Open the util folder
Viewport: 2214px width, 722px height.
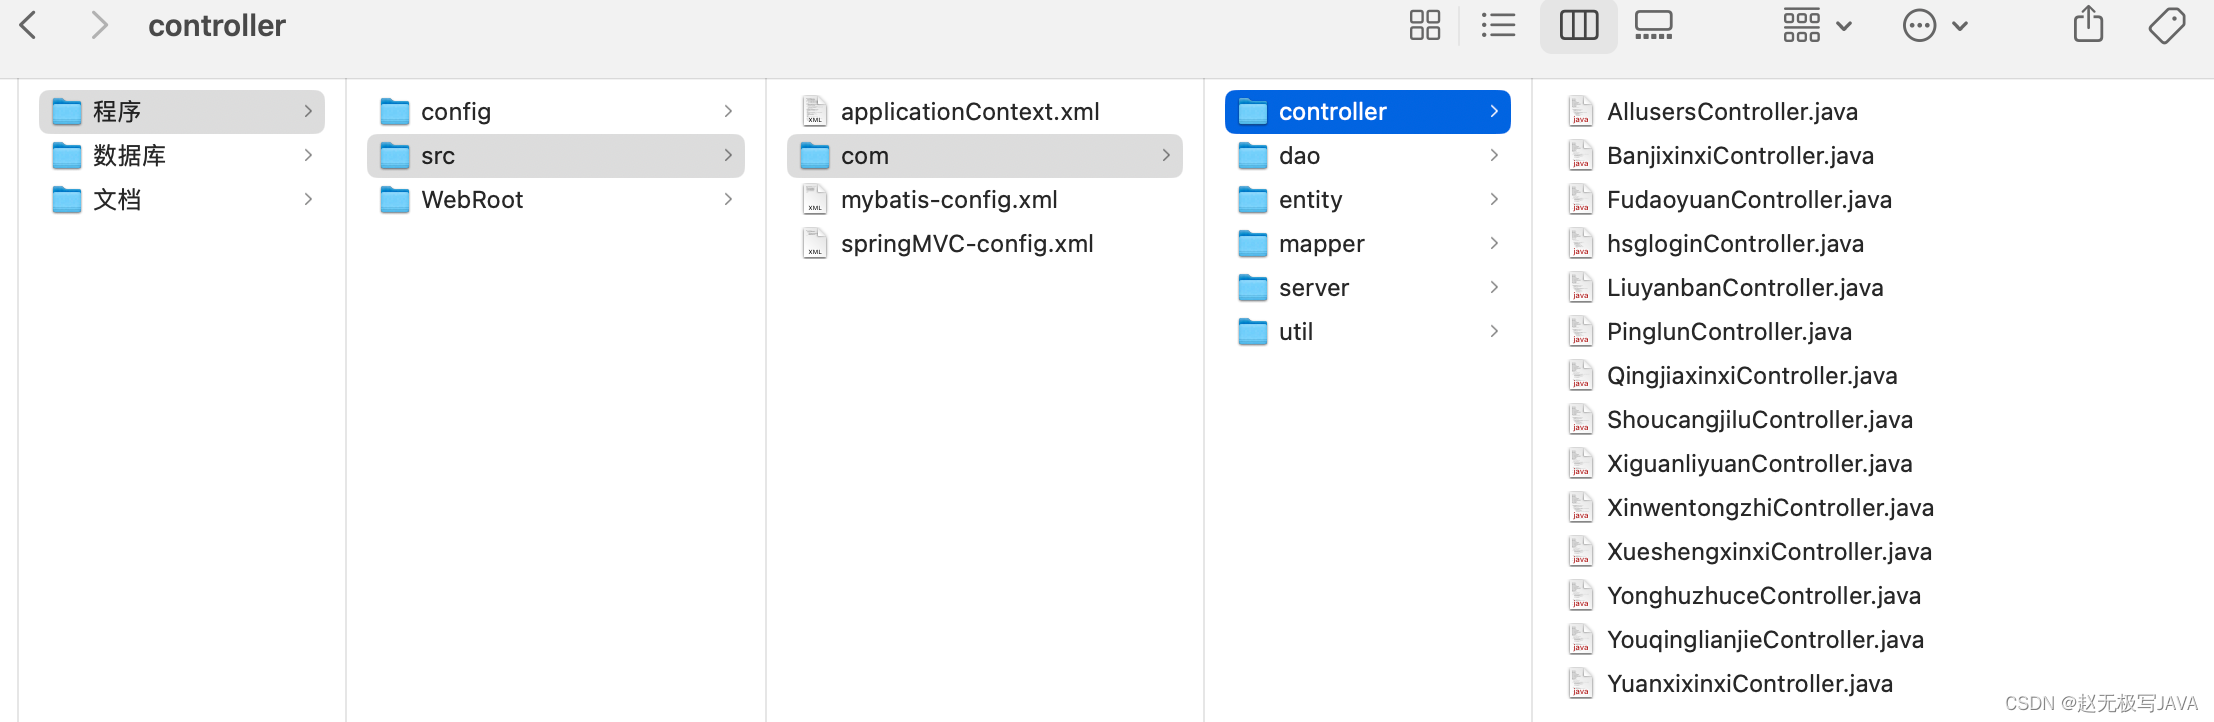[x=1368, y=331]
